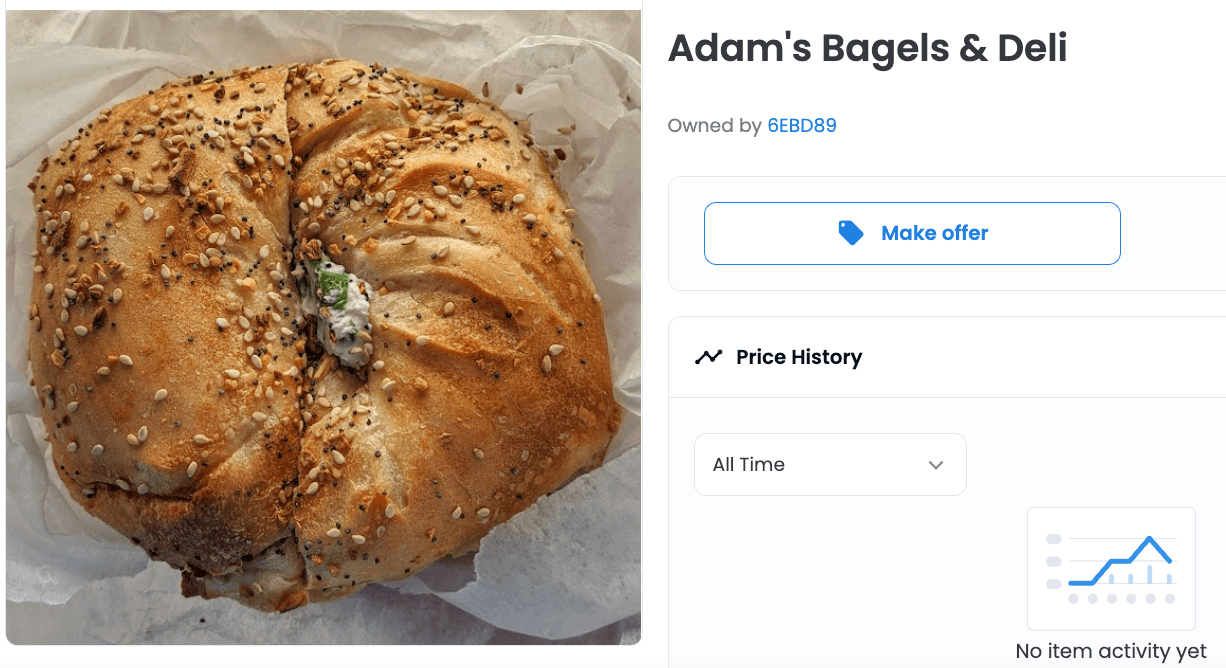Select the 'Make offer' label text
The width and height of the screenshot is (1226, 668).
click(934, 233)
